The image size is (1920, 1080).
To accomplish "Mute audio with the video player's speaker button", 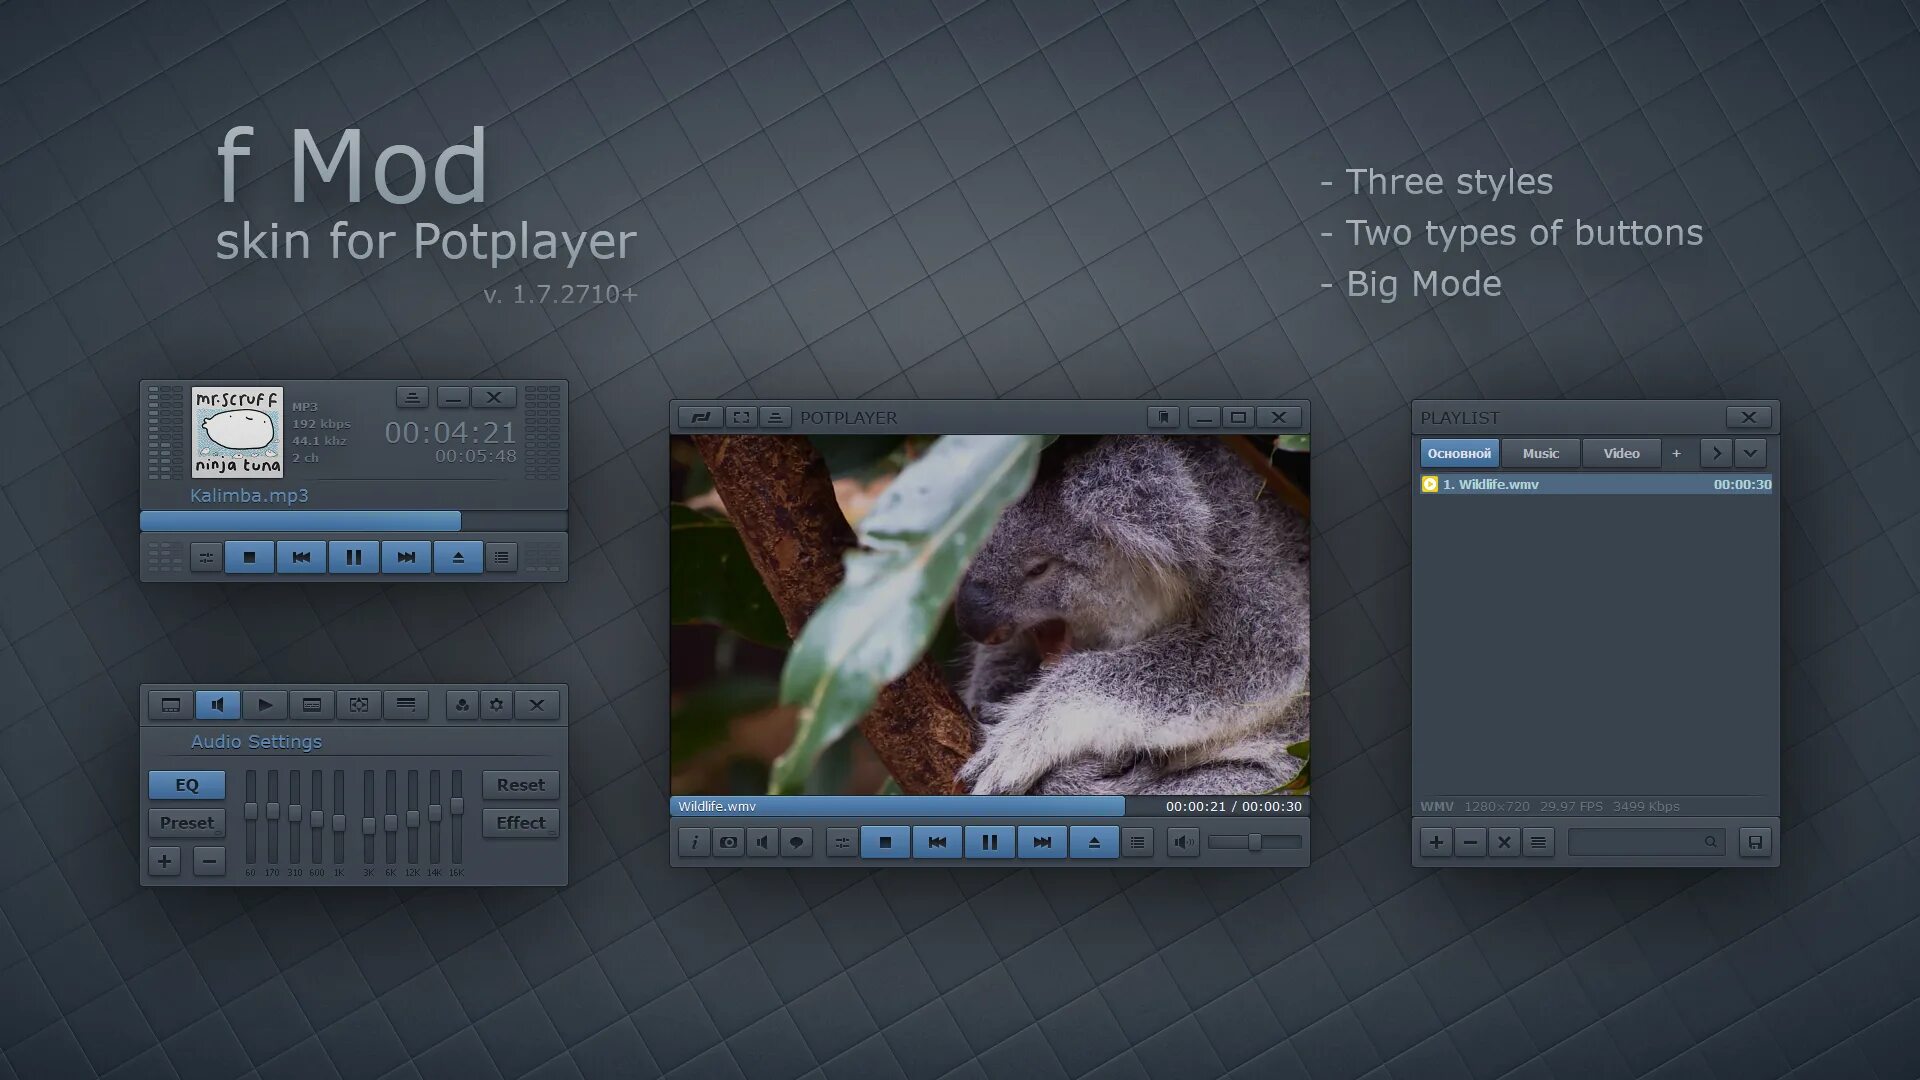I will (1182, 842).
